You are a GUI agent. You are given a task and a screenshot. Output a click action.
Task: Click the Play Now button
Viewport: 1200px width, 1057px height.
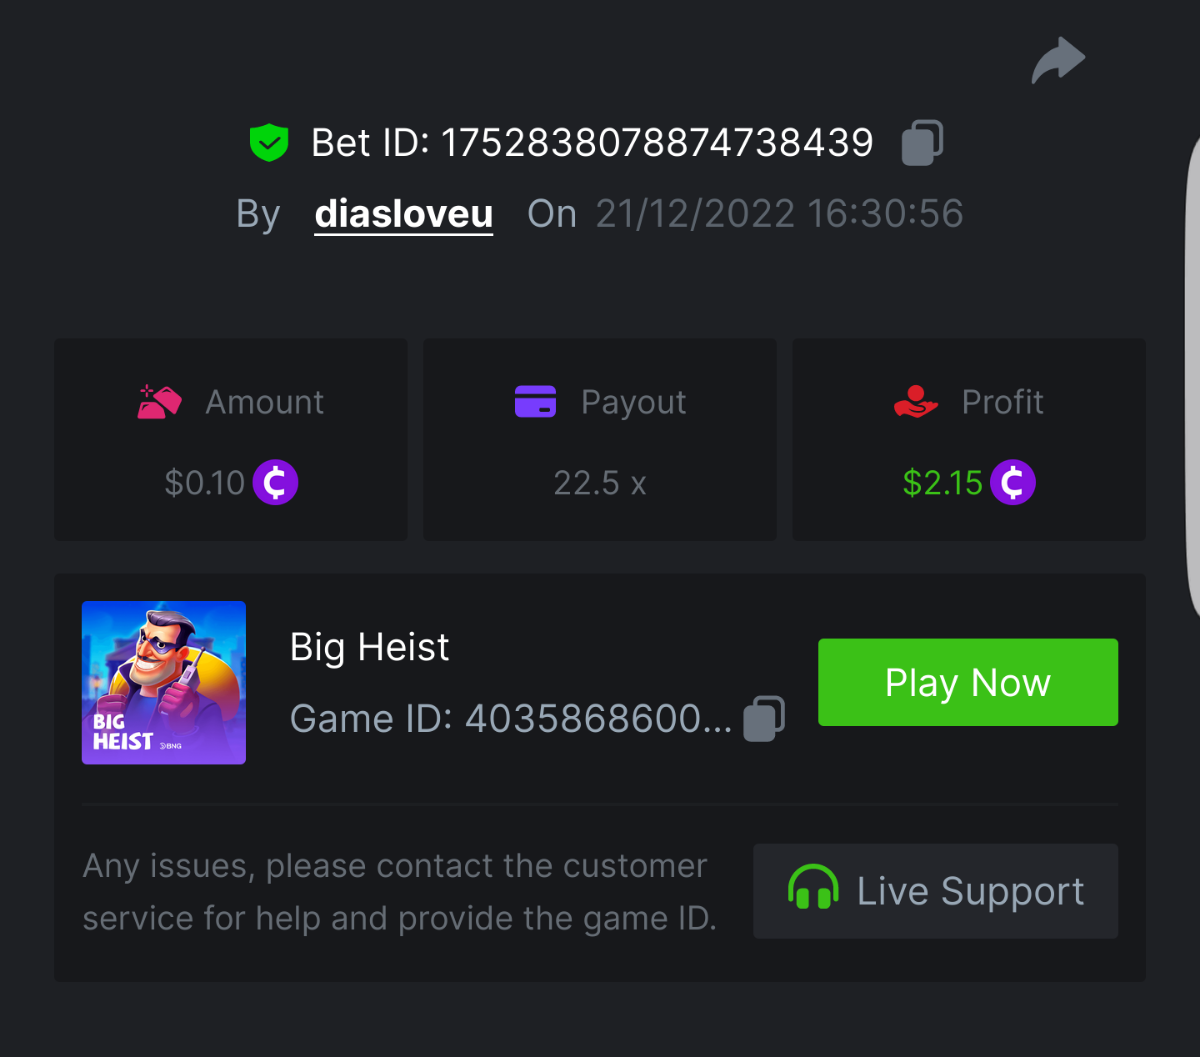(x=968, y=682)
